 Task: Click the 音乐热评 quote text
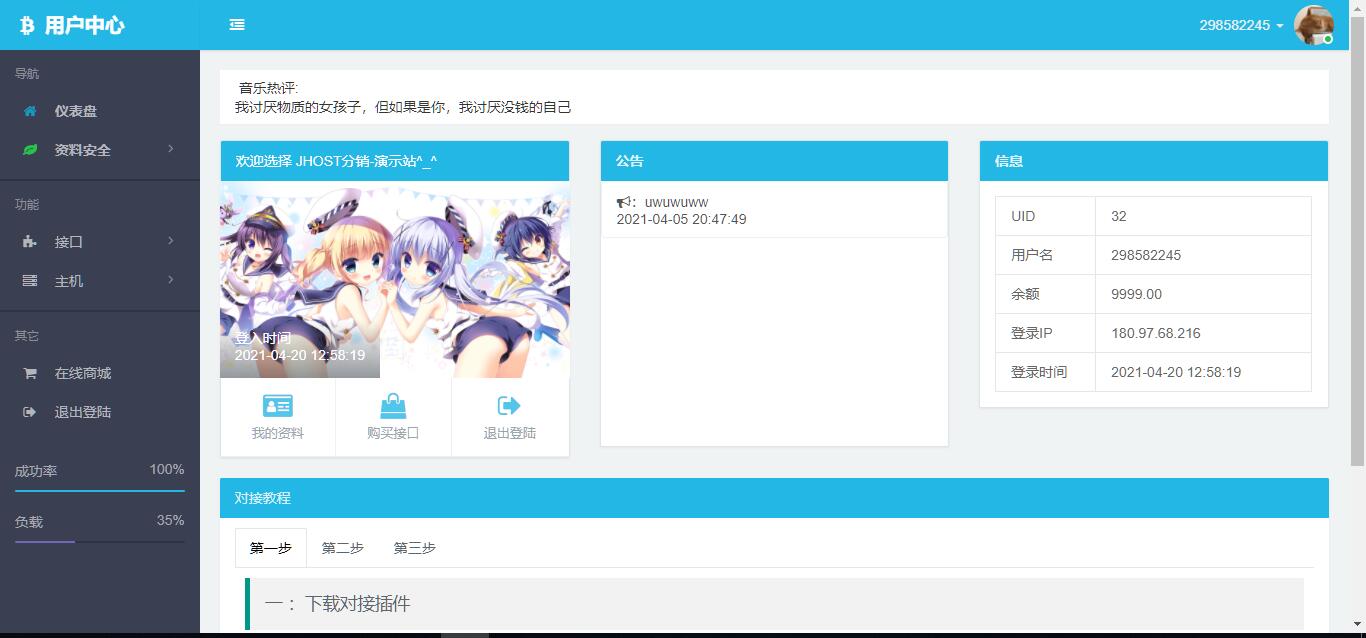pos(403,107)
